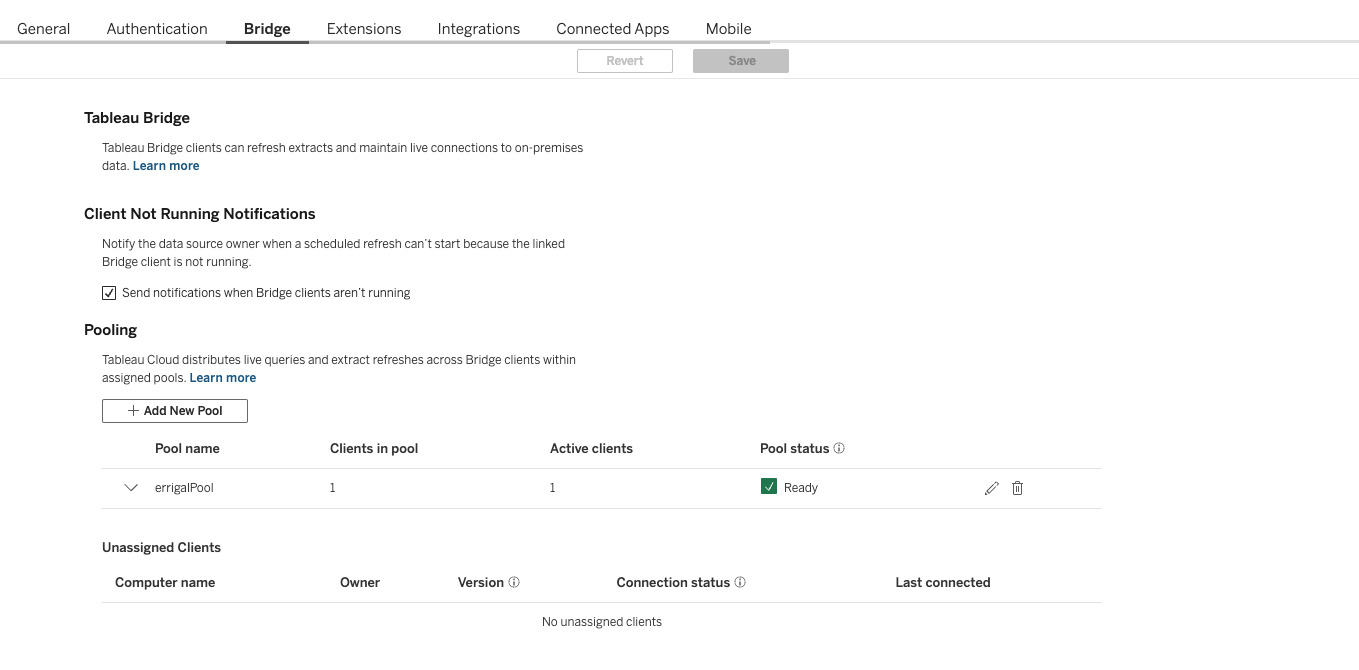
Task: Edit the errigalPool pool with pencil icon
Action: point(991,488)
